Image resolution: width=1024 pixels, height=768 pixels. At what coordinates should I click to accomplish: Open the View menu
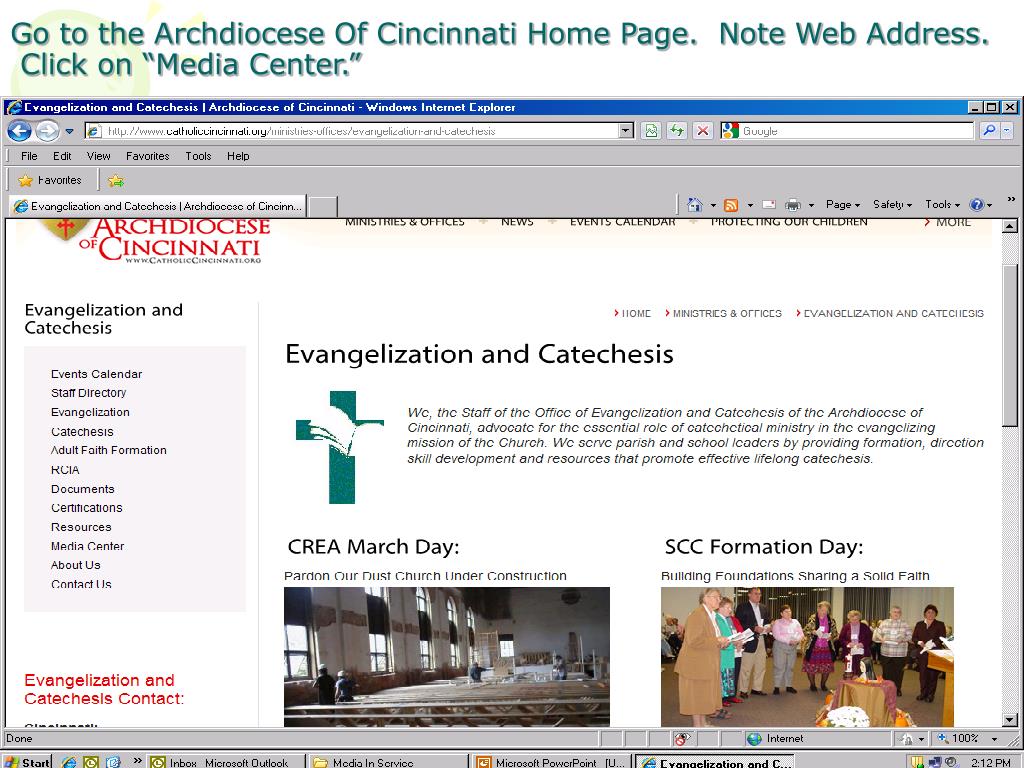point(99,156)
